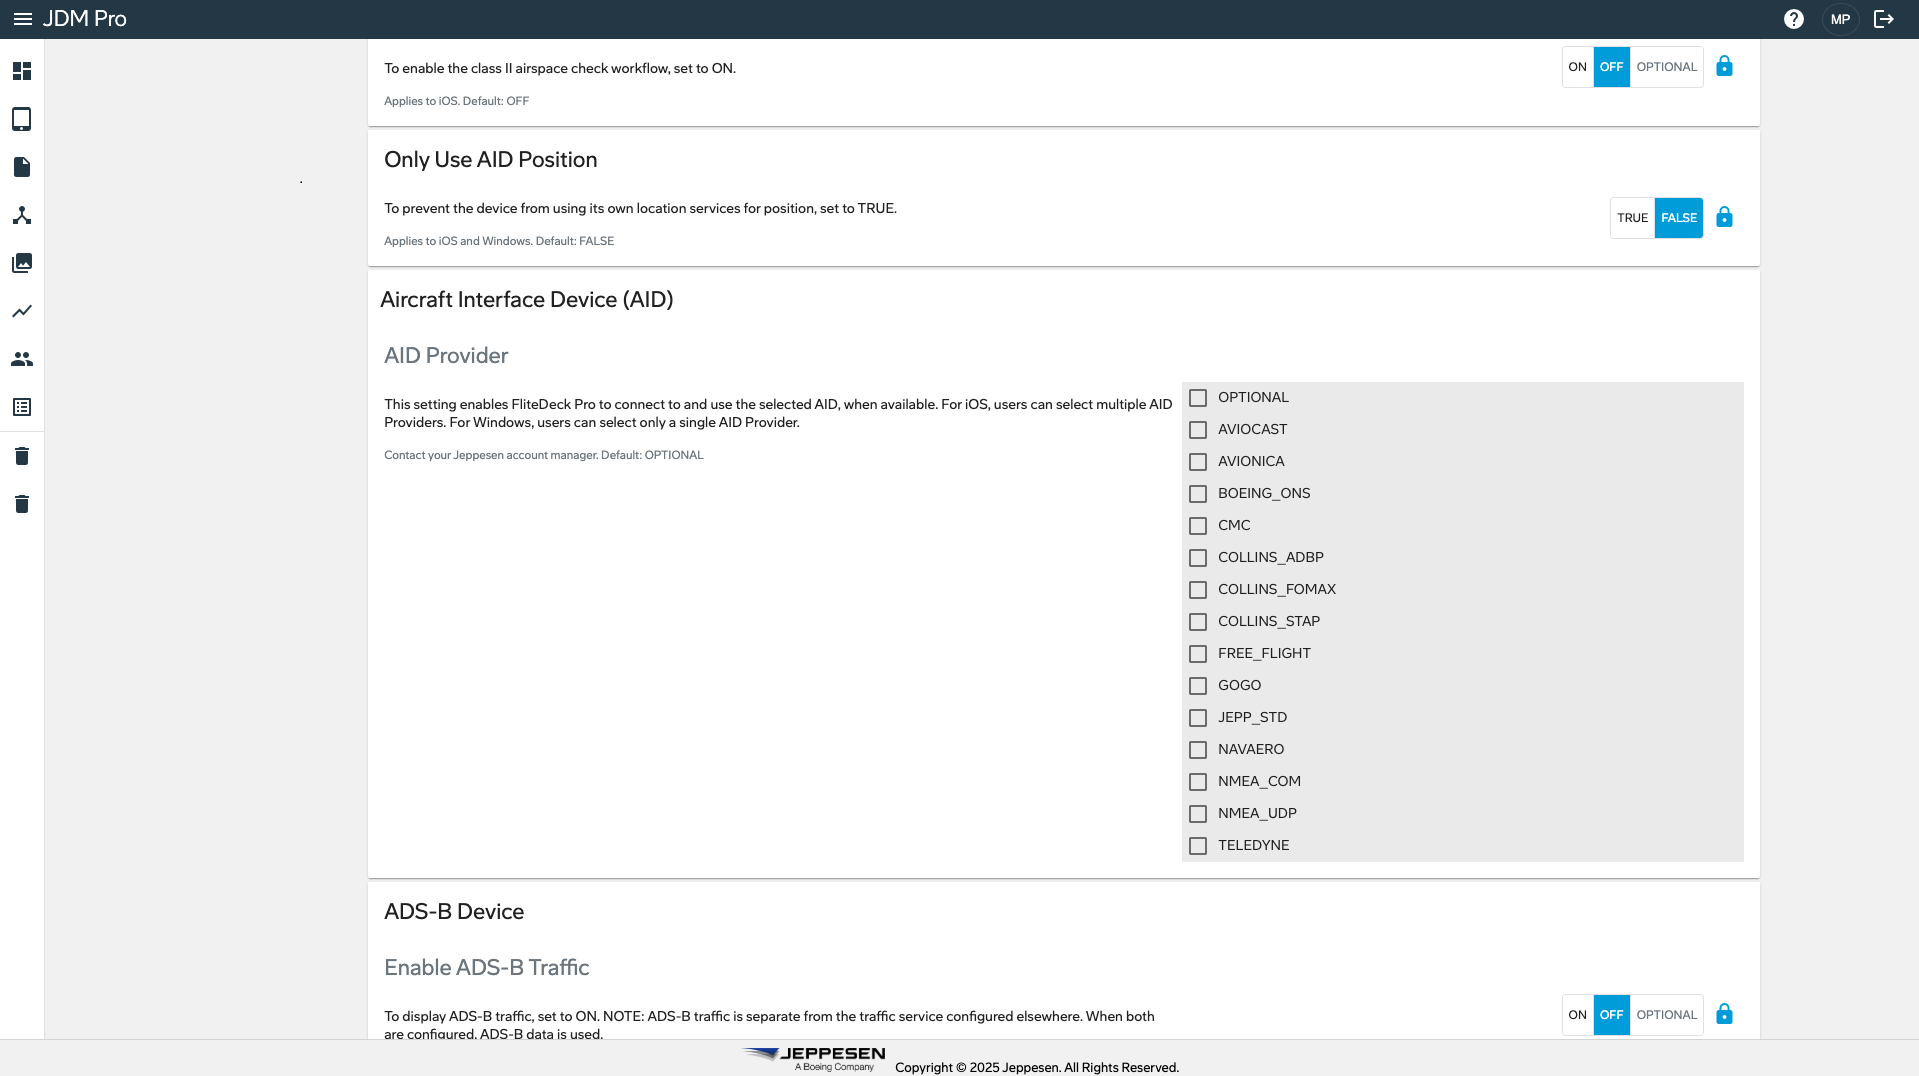The width and height of the screenshot is (1919, 1076).
Task: Check the NMEA_COM provider checkbox
Action: coord(1198,782)
